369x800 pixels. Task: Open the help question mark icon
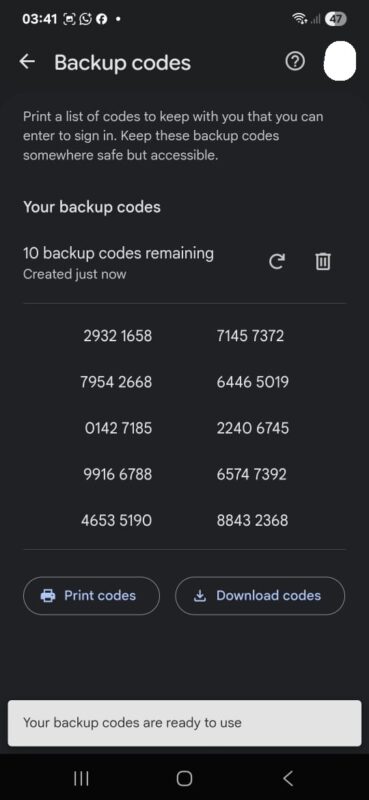coord(295,62)
